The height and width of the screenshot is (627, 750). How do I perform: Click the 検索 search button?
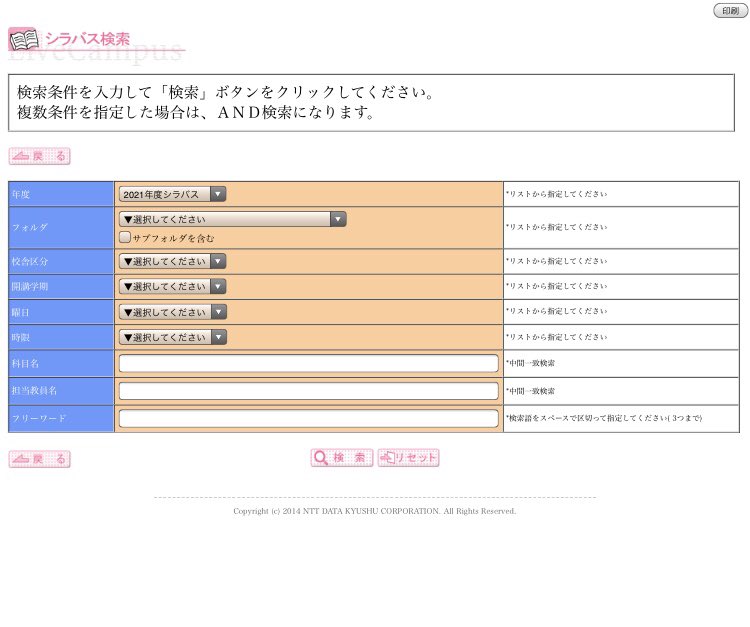(342, 458)
